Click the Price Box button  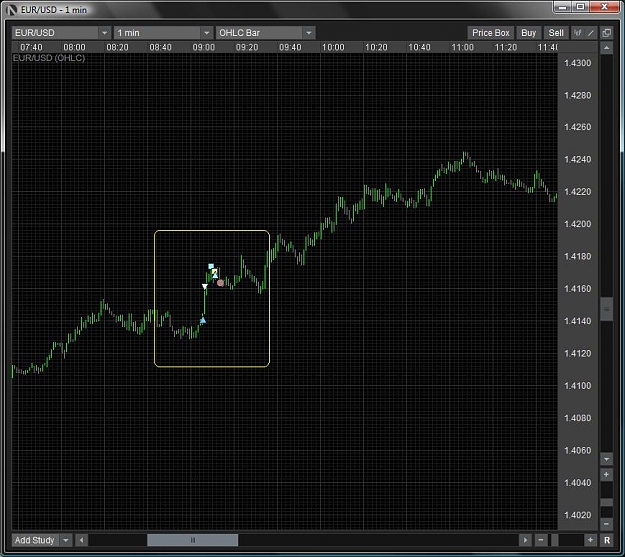click(x=491, y=33)
